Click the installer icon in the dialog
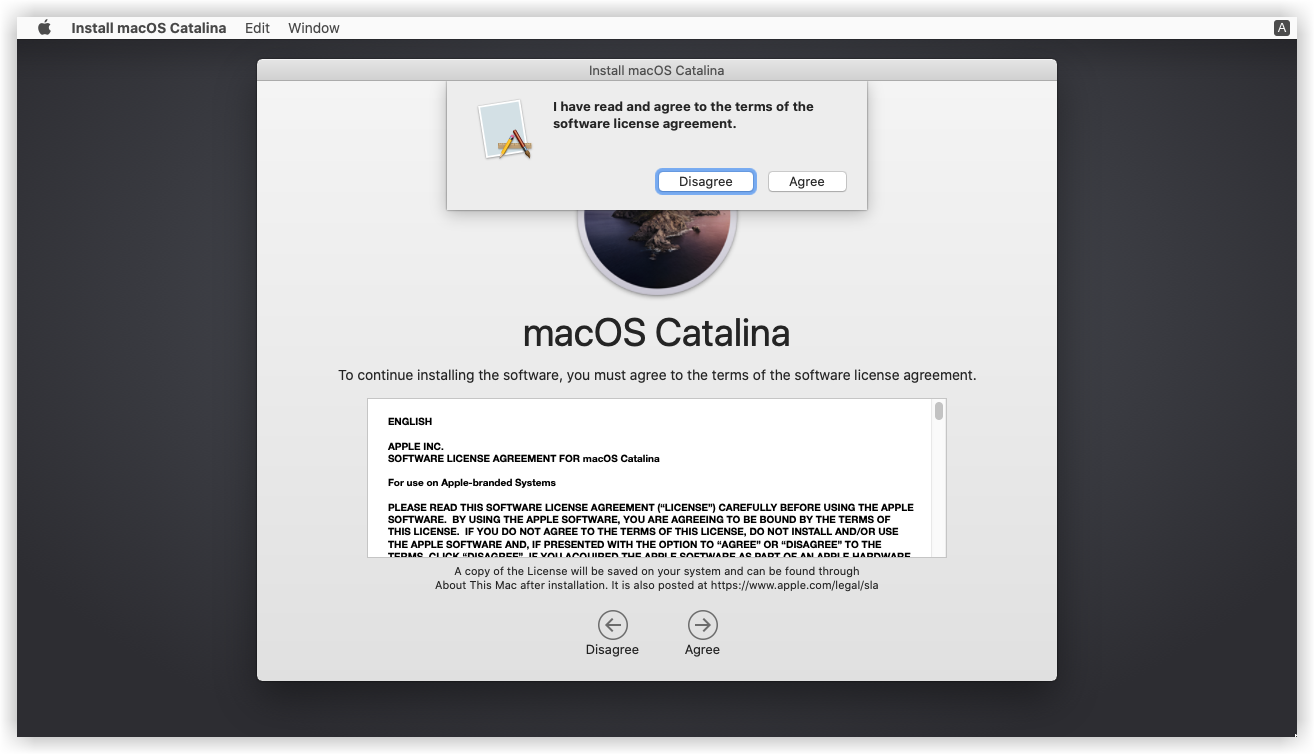This screenshot has width=1315, height=755. (x=504, y=130)
